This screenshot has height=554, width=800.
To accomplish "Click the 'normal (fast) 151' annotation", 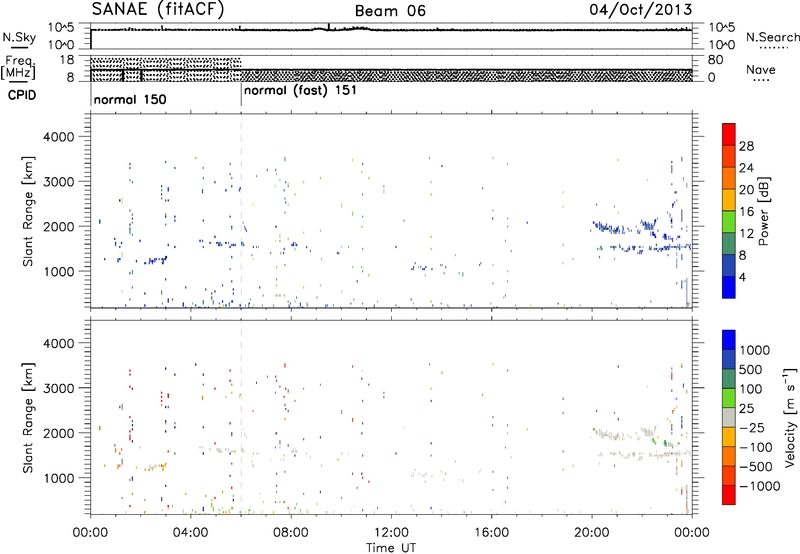I will click(300, 91).
